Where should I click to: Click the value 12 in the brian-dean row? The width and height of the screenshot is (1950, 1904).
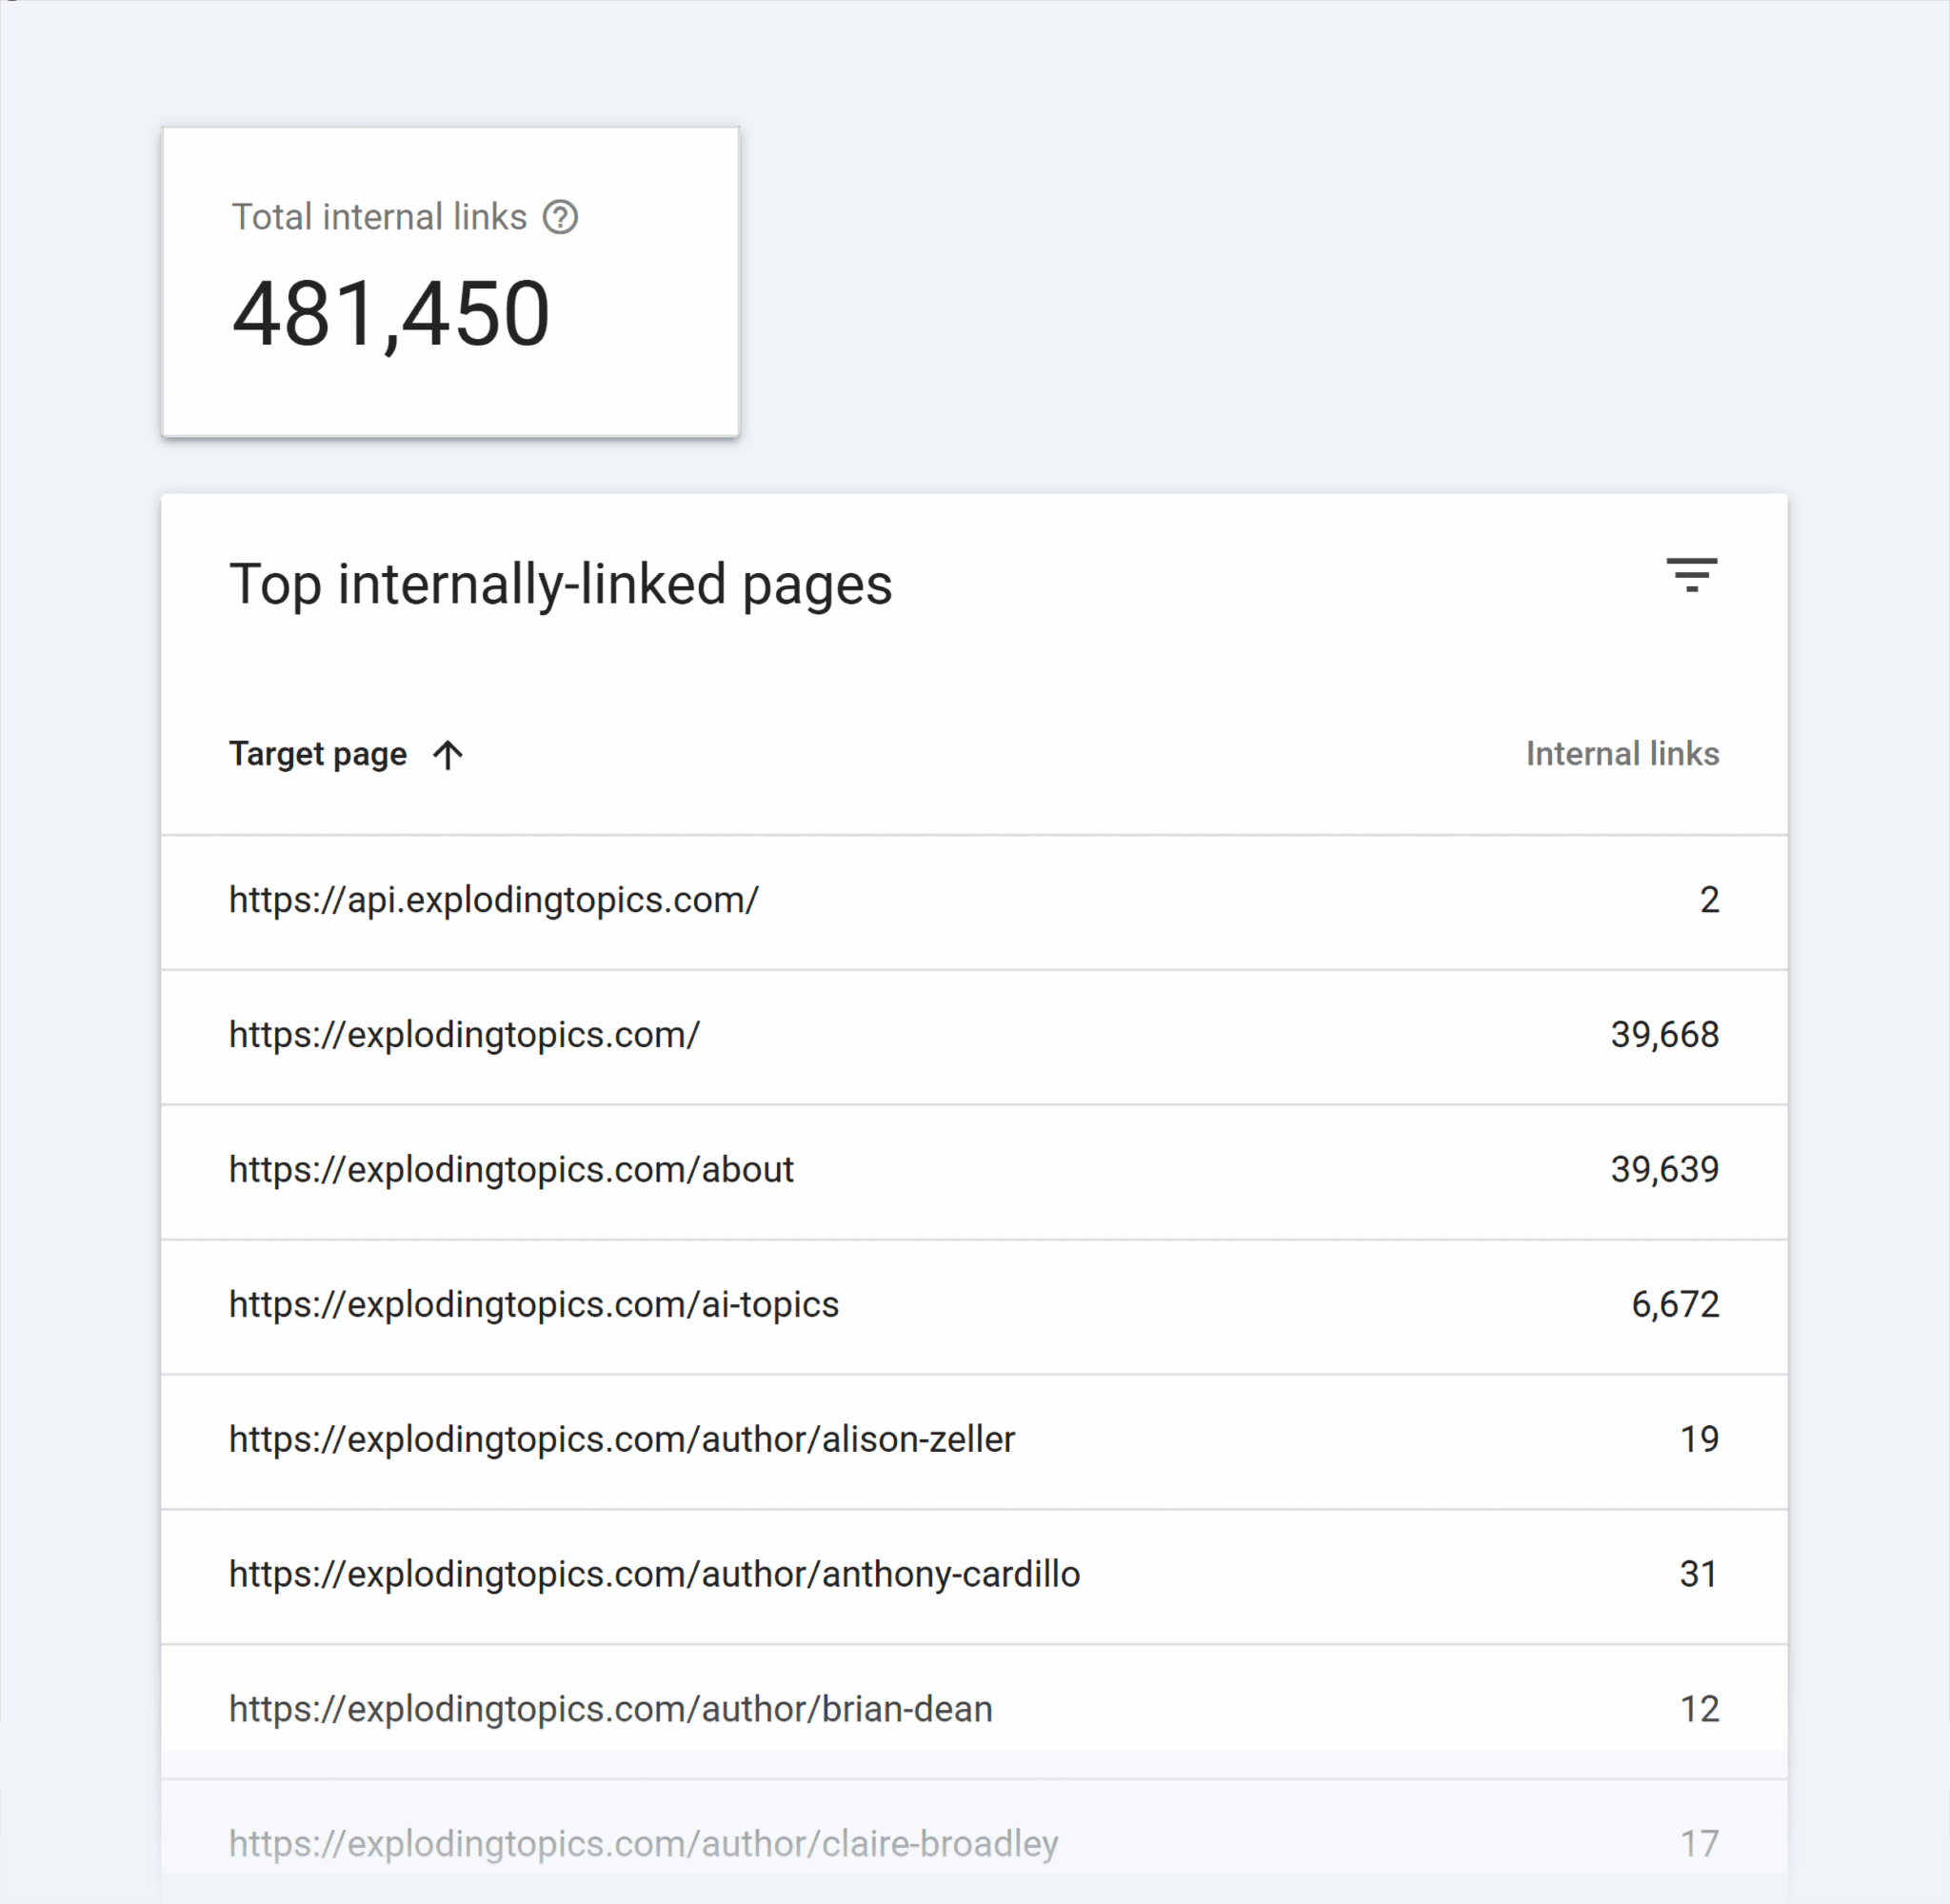coord(1699,1710)
